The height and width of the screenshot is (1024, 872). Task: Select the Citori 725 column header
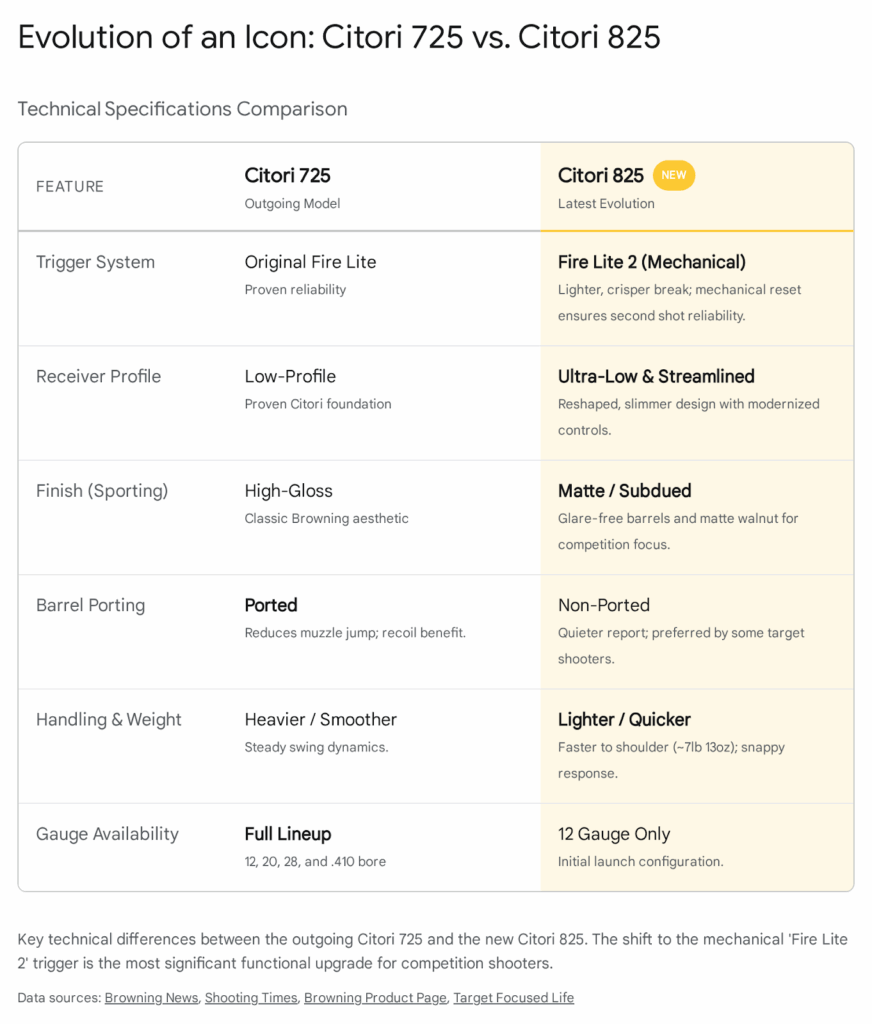[x=288, y=176]
